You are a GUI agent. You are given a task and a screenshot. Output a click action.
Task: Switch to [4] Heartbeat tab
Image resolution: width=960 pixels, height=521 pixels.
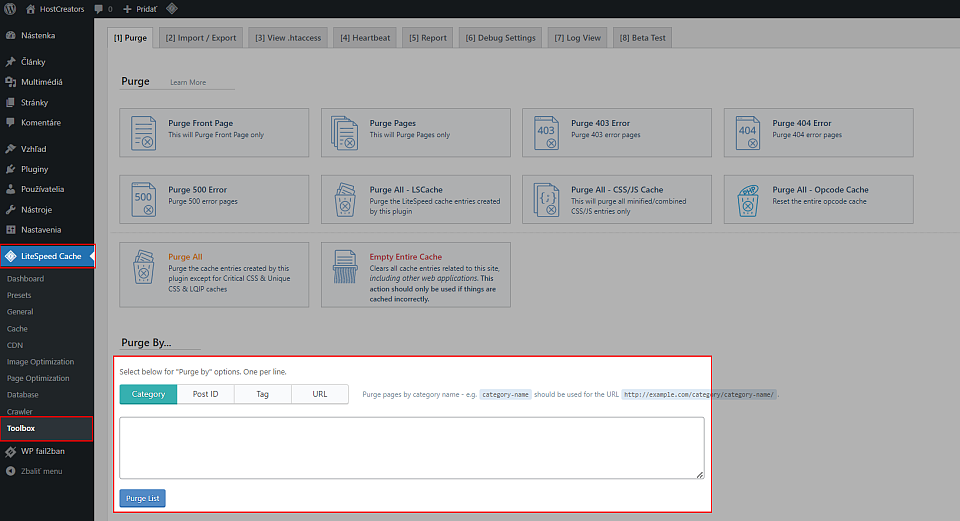point(365,37)
